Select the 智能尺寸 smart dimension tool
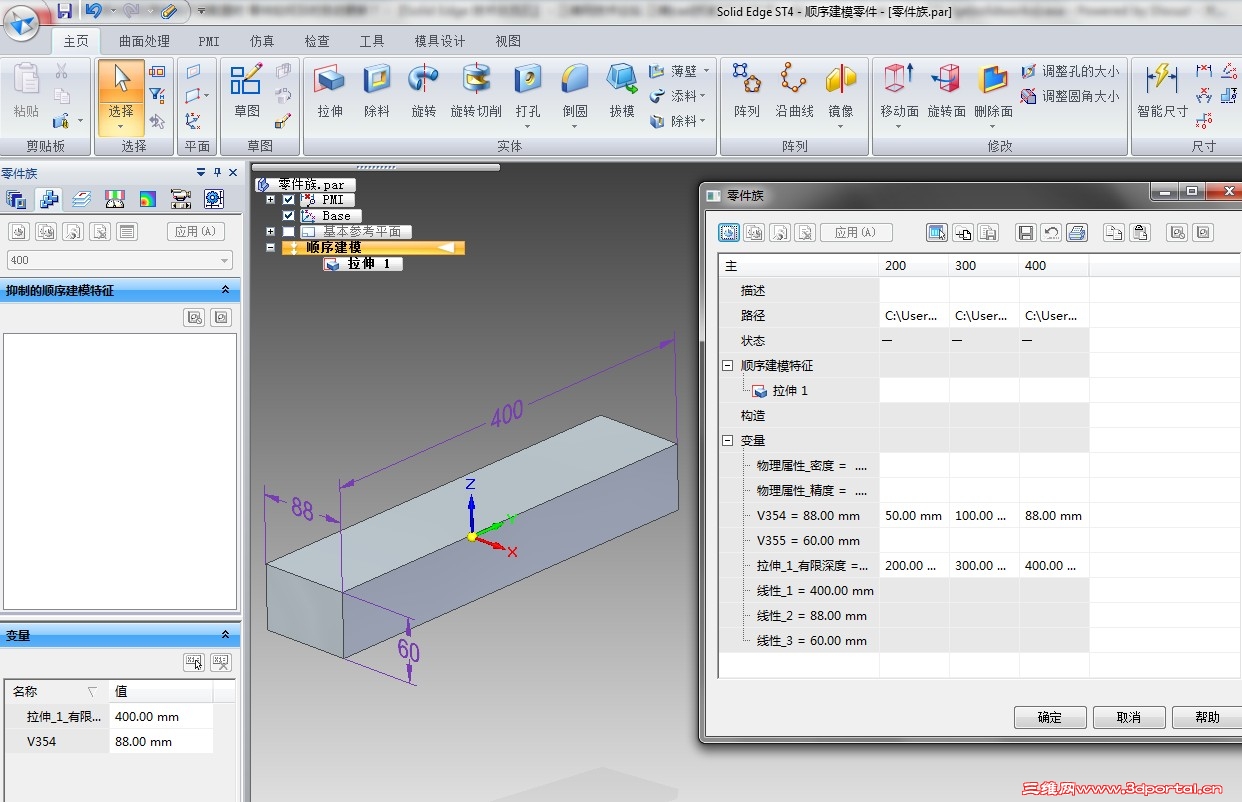Image resolution: width=1242 pixels, height=802 pixels. (x=1162, y=91)
